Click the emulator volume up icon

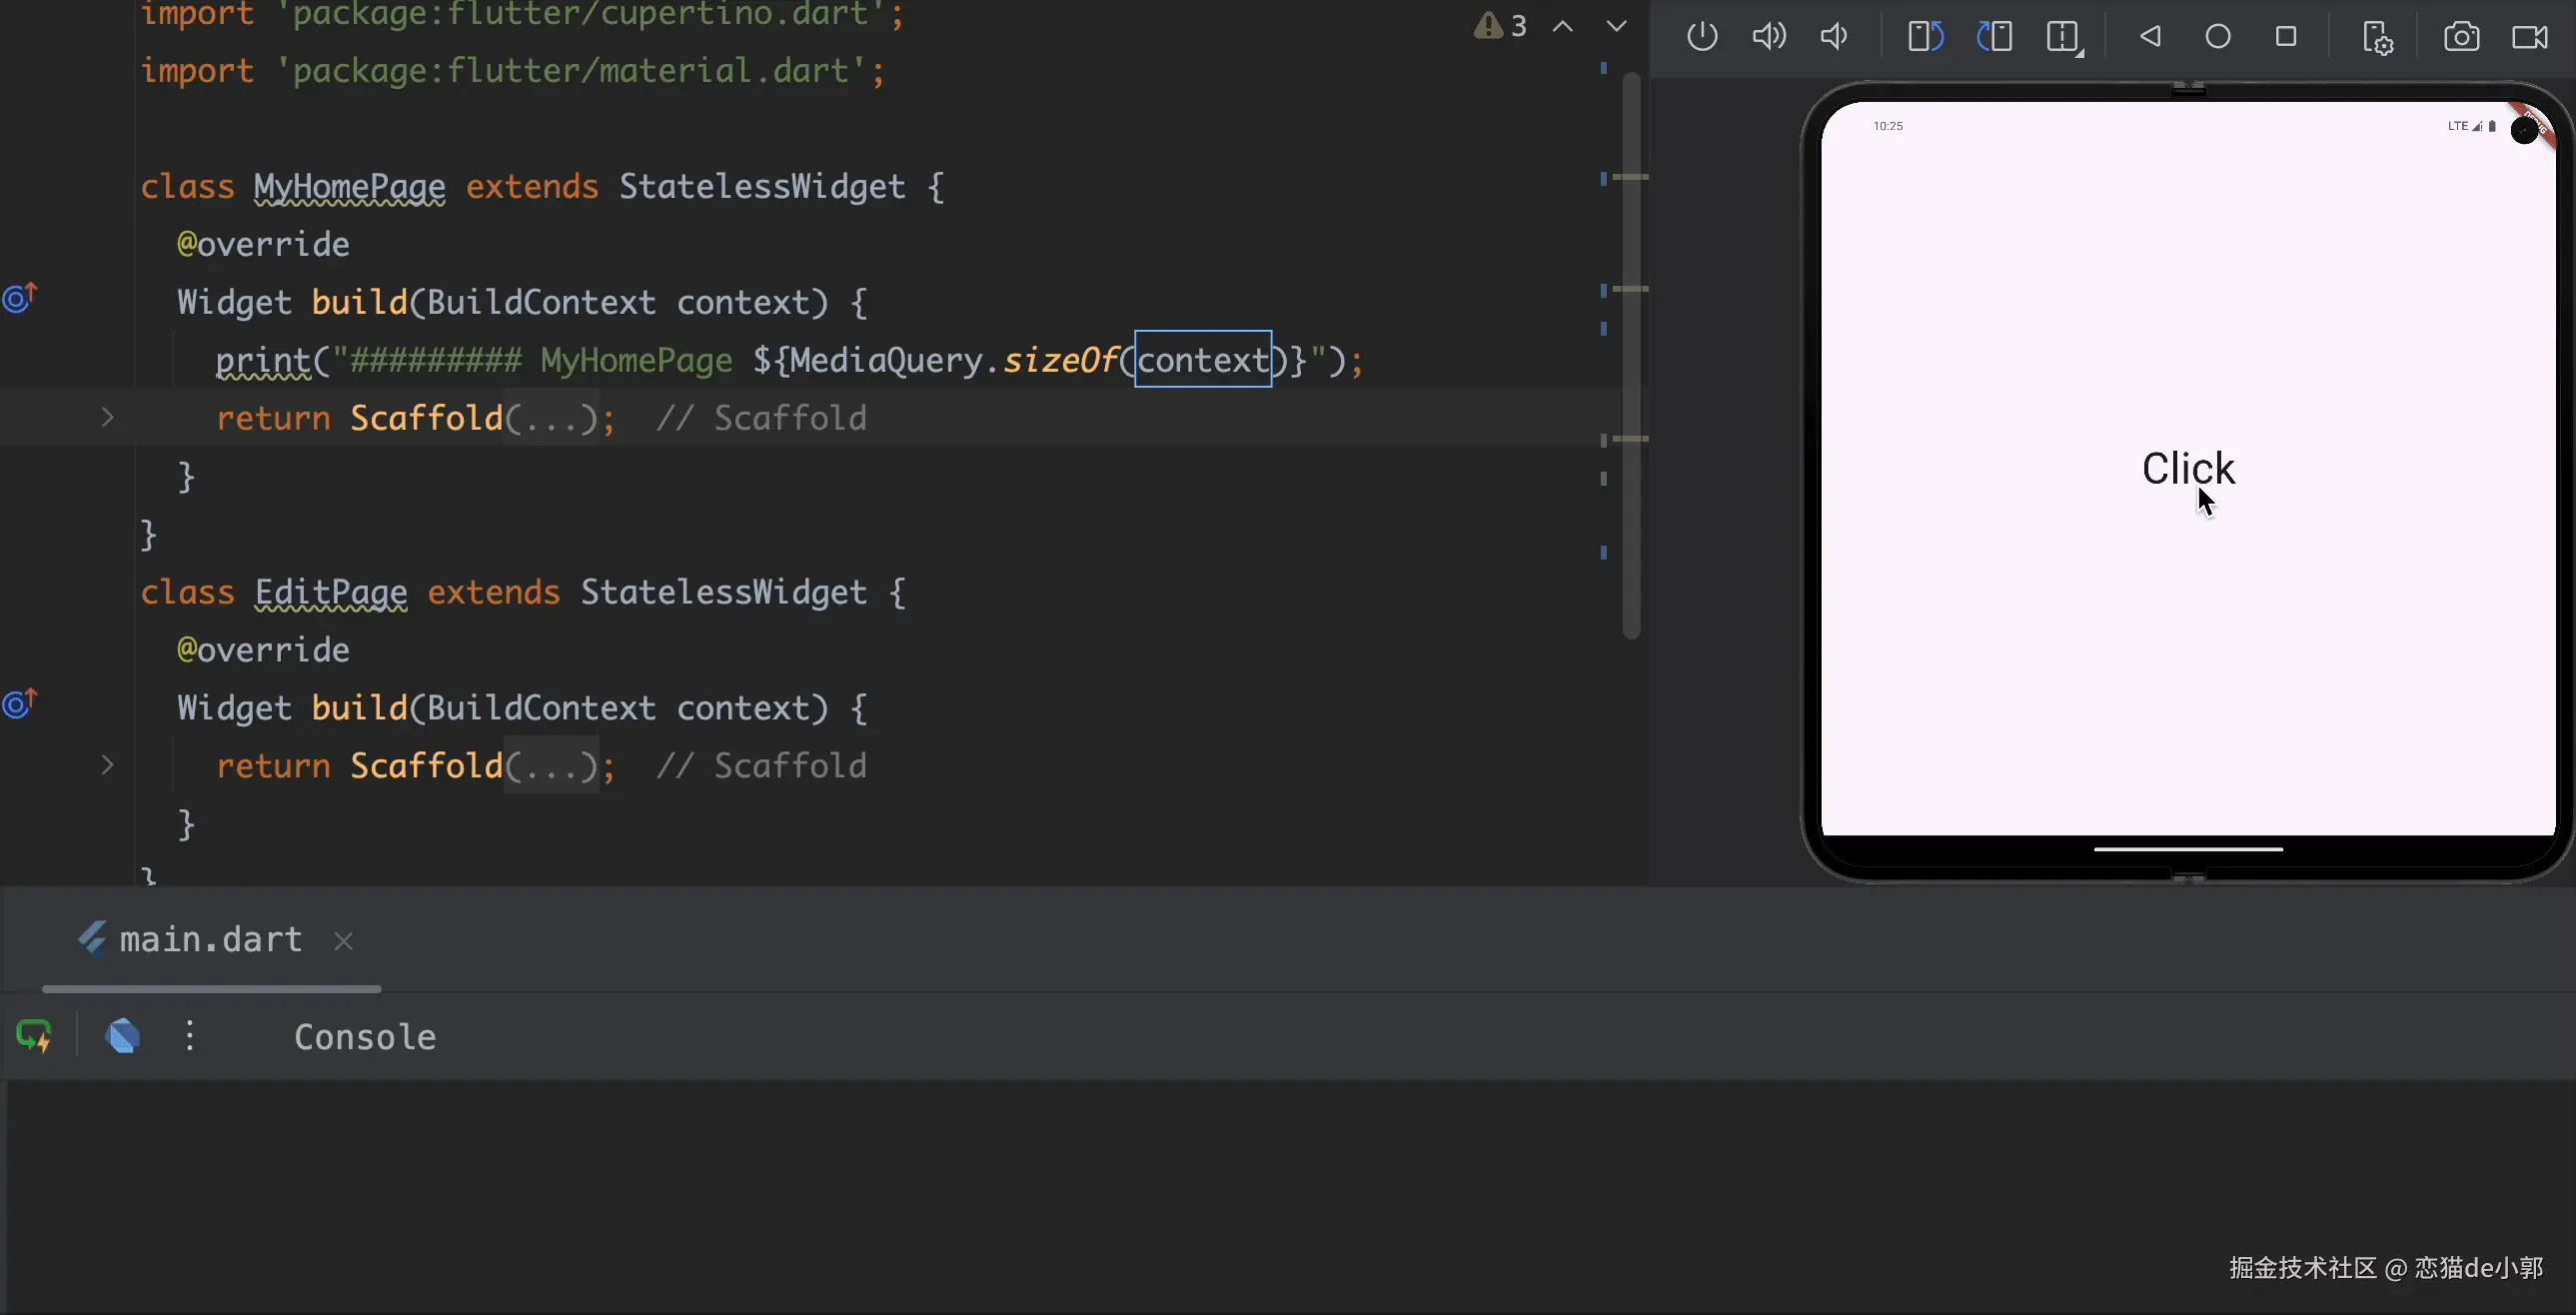coord(1768,37)
